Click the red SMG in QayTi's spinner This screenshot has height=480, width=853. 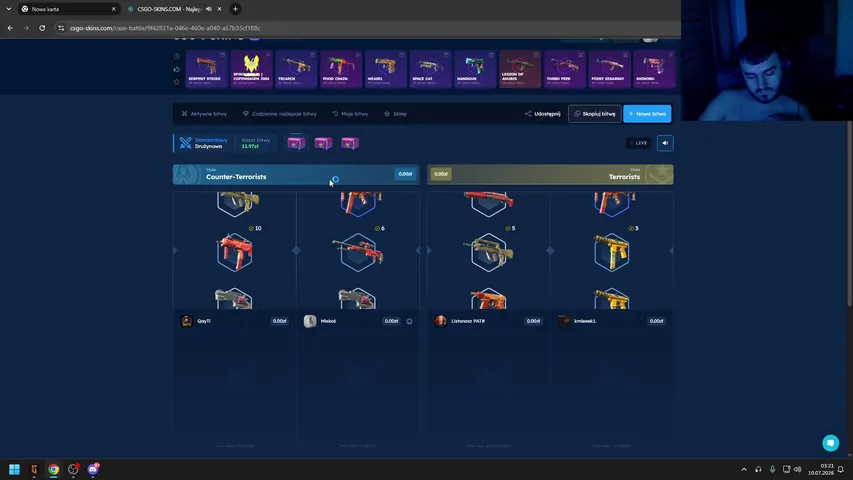pos(234,252)
